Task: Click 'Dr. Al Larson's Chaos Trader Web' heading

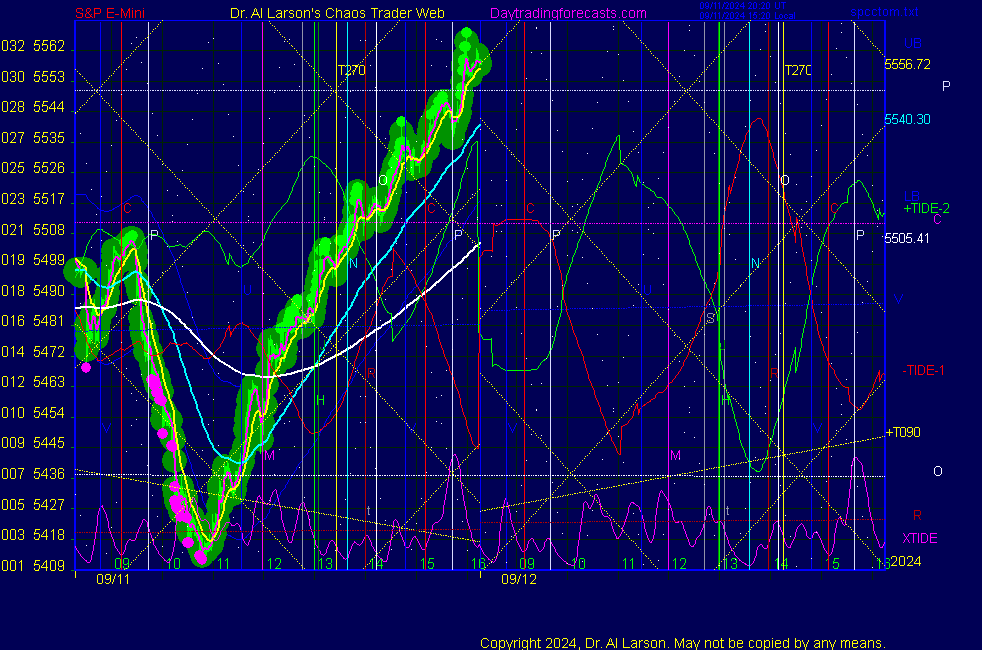Action: 337,13
